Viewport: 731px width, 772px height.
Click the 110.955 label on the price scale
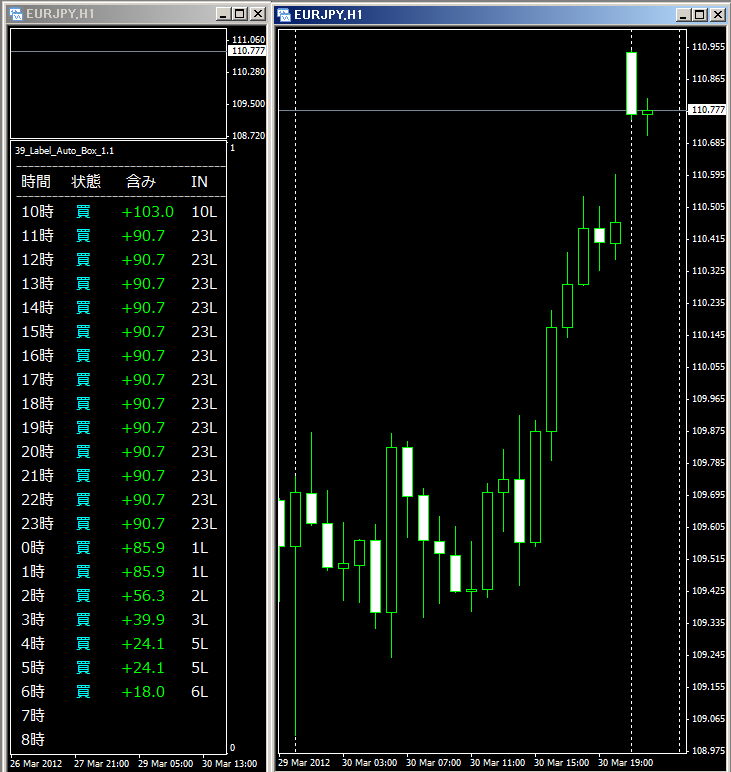(708, 47)
